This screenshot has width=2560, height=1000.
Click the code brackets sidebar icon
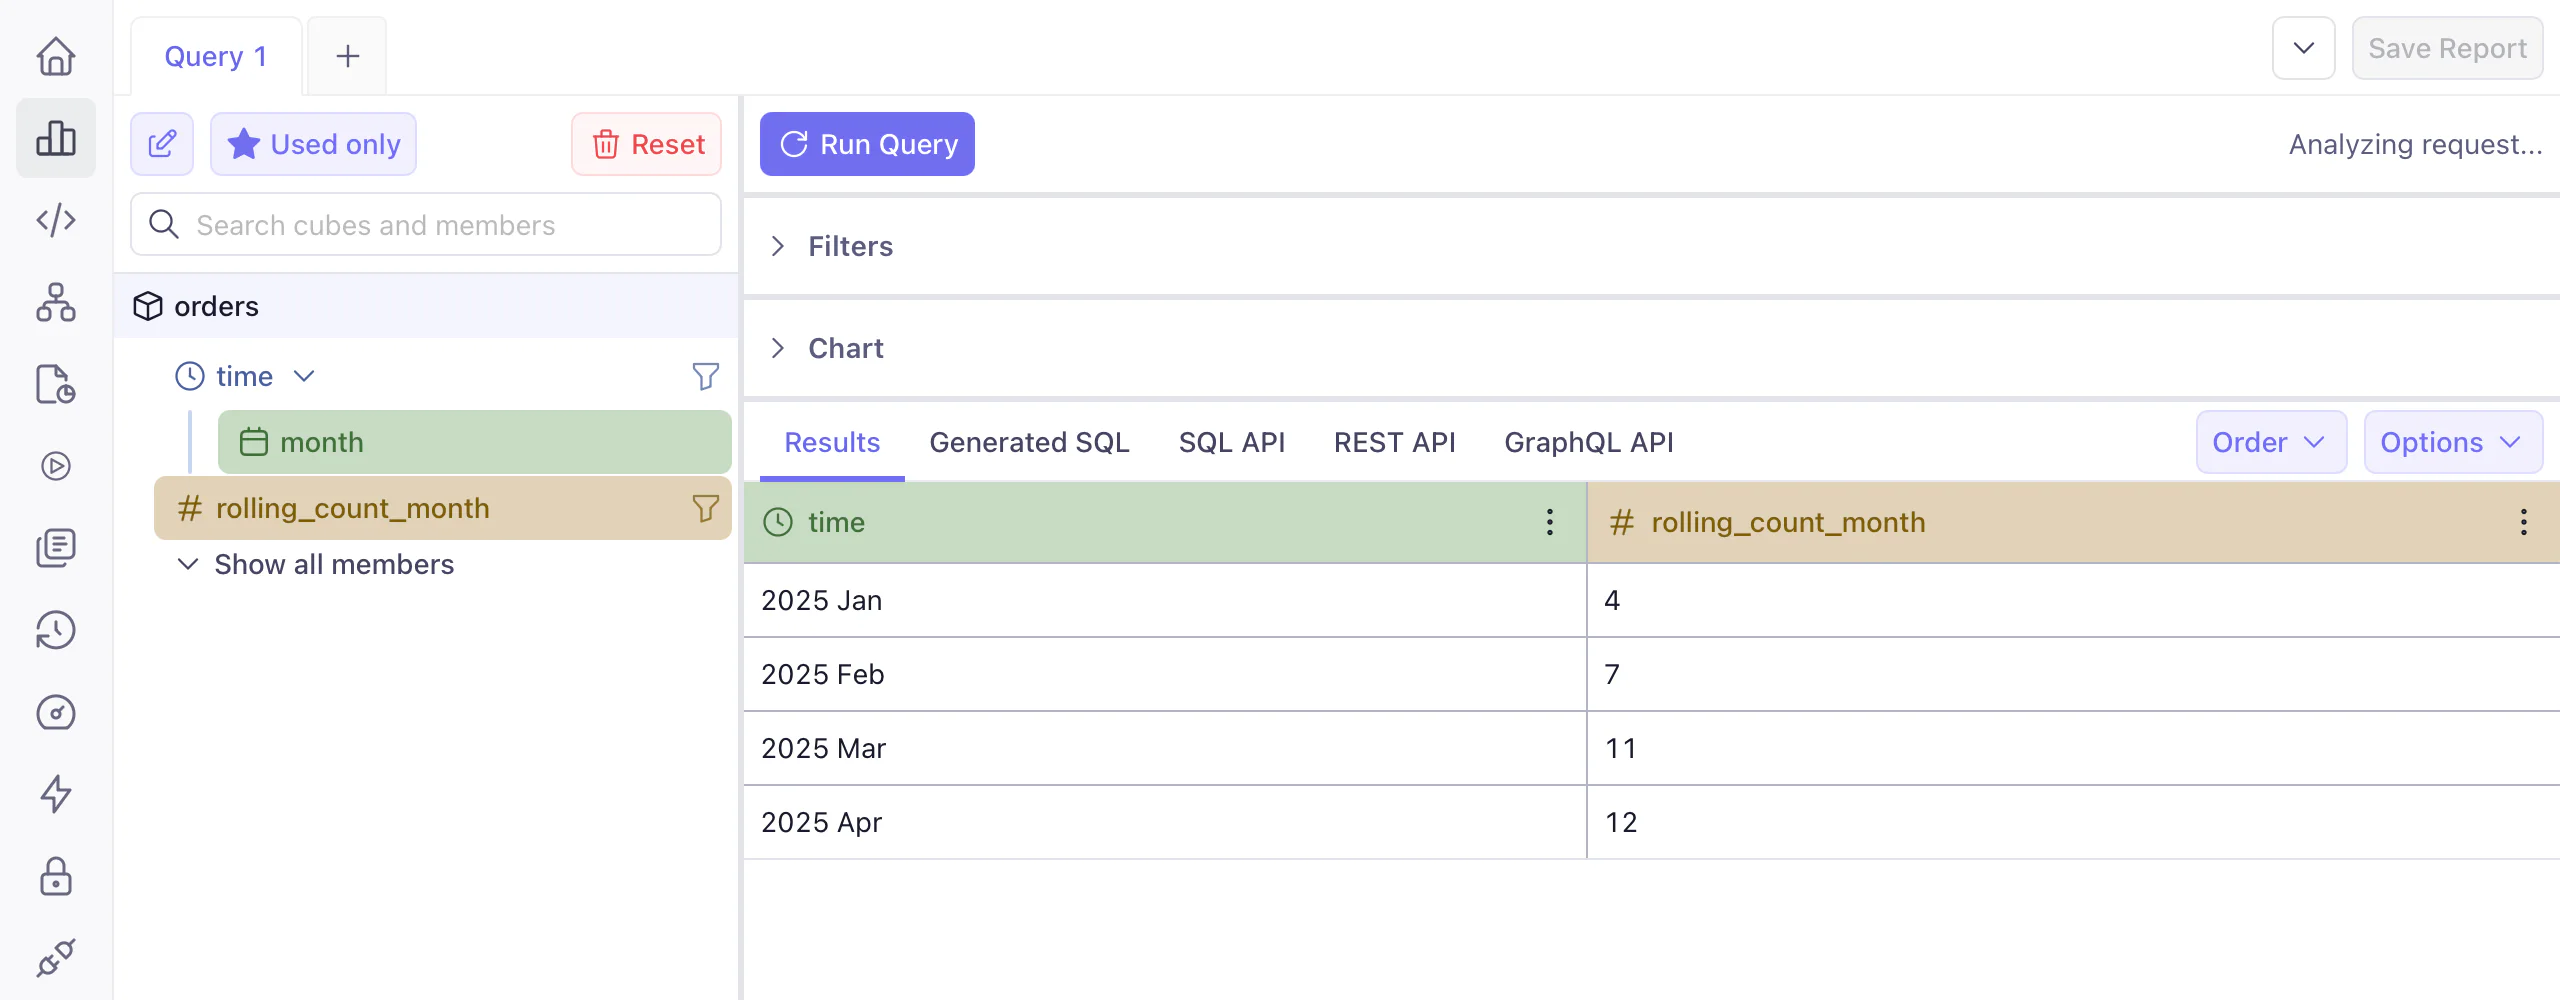56,220
